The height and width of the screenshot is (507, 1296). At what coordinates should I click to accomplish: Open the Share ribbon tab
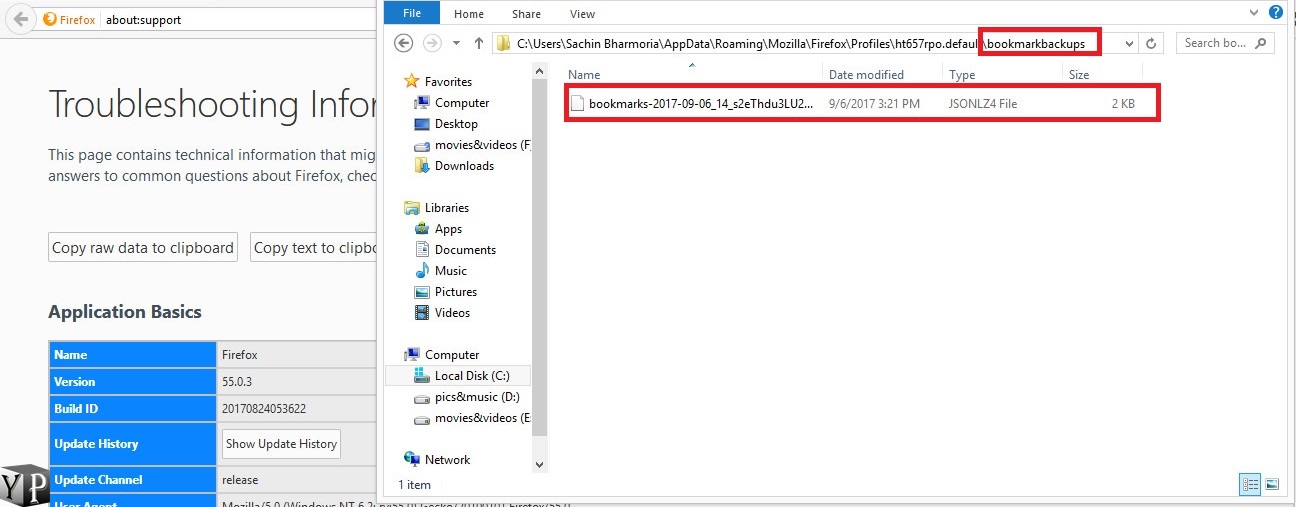click(526, 14)
